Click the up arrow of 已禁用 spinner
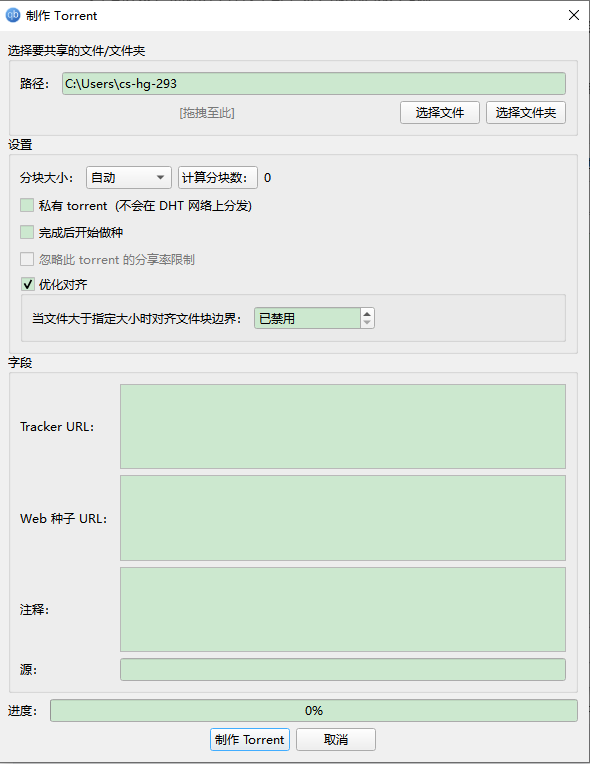Image resolution: width=590 pixels, height=764 pixels. (367, 313)
